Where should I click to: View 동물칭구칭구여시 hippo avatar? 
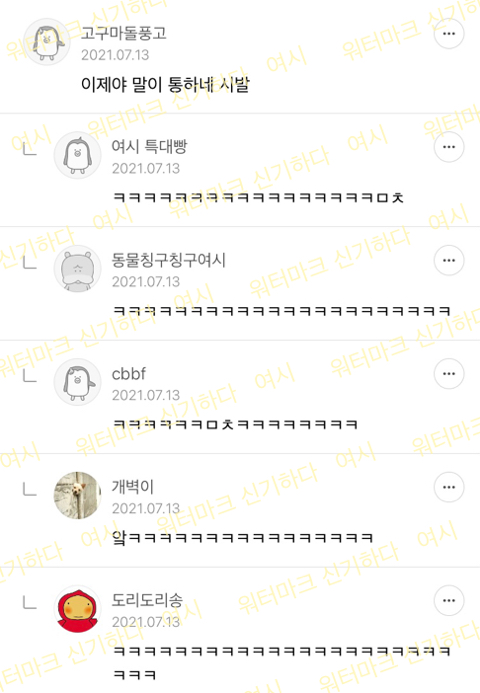click(x=77, y=269)
